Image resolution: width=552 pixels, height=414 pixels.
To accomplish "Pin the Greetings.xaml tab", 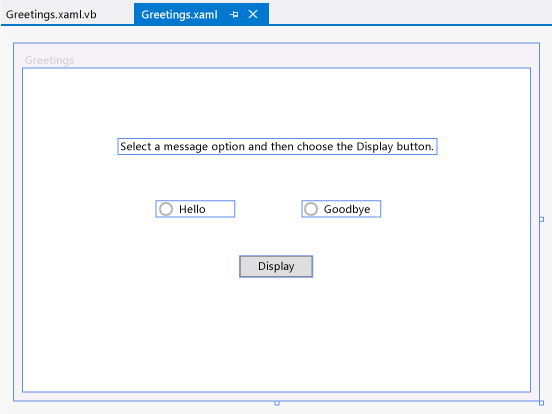I will click(234, 14).
